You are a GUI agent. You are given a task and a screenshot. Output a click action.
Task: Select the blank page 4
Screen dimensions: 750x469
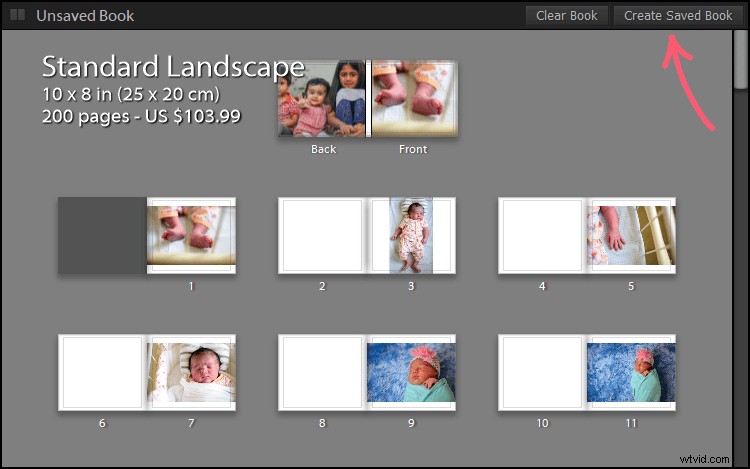click(x=542, y=235)
